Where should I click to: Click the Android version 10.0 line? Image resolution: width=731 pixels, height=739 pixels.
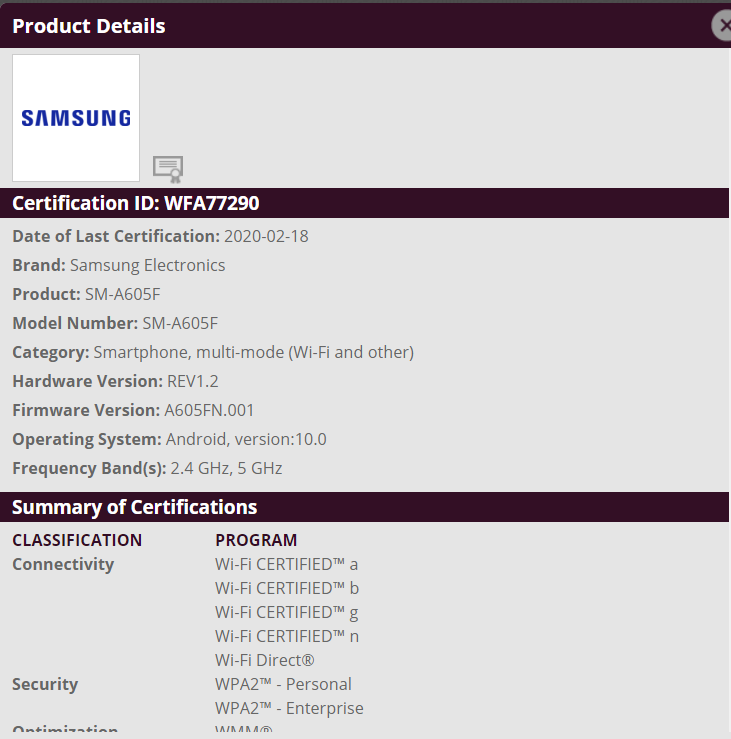click(x=246, y=440)
